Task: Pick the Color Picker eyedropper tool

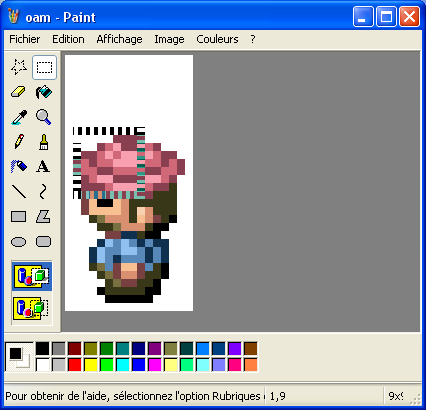Action: (19, 117)
